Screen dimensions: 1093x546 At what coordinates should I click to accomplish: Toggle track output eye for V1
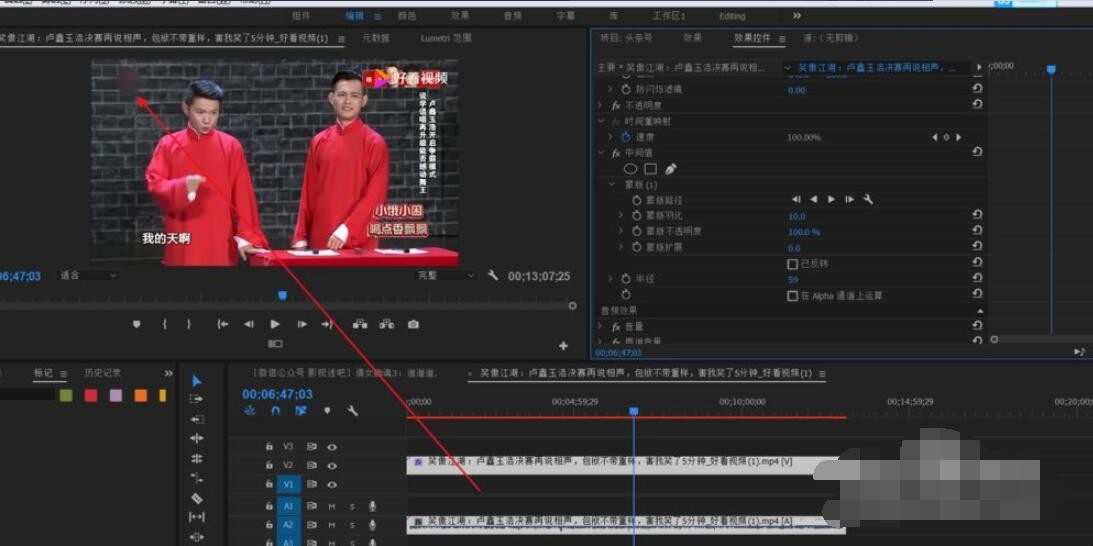coord(333,484)
